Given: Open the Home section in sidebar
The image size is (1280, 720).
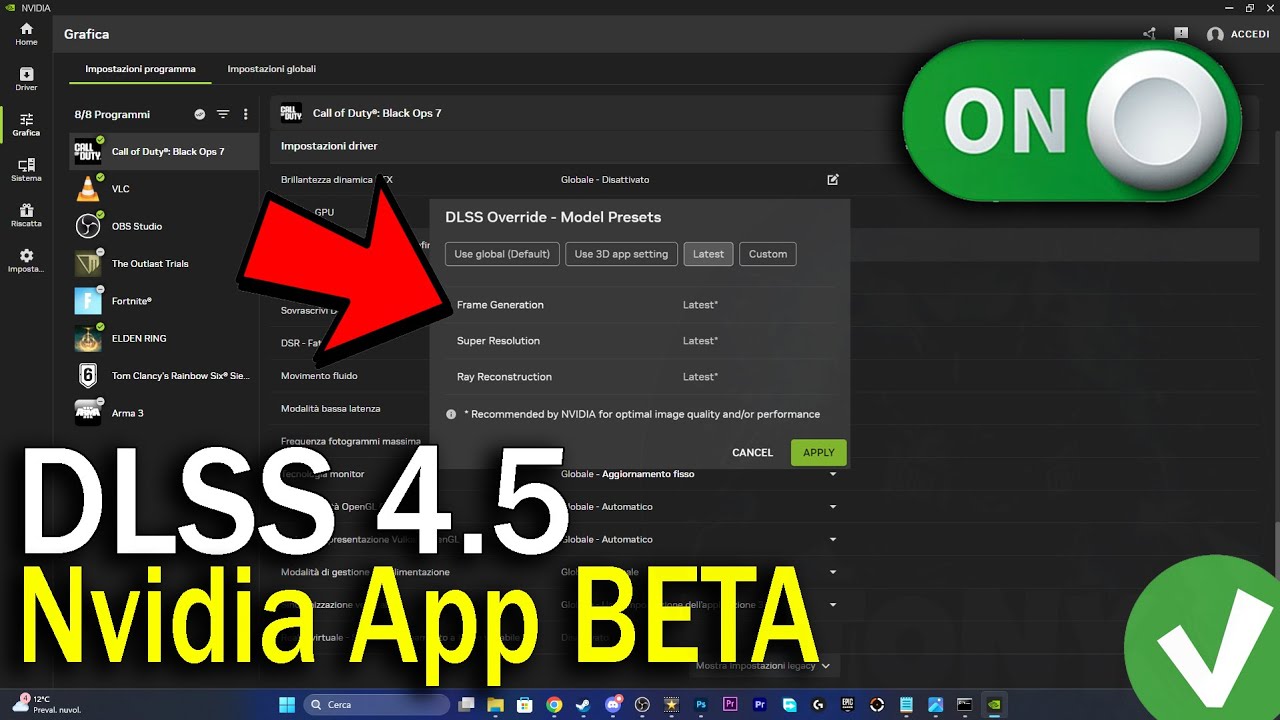Looking at the screenshot, I should 26,34.
